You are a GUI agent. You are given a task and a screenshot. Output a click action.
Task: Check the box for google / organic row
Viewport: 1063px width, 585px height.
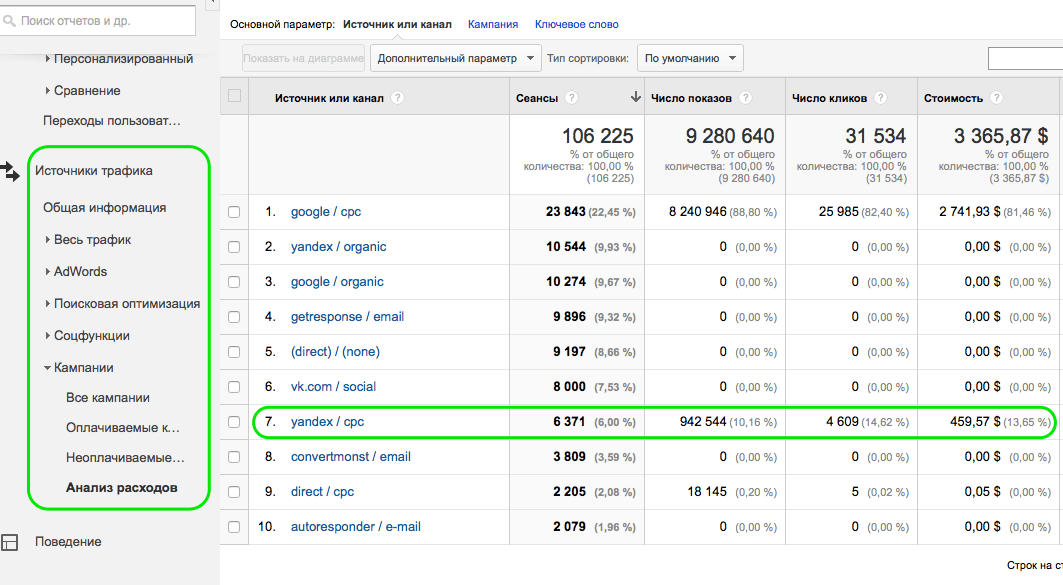click(234, 282)
